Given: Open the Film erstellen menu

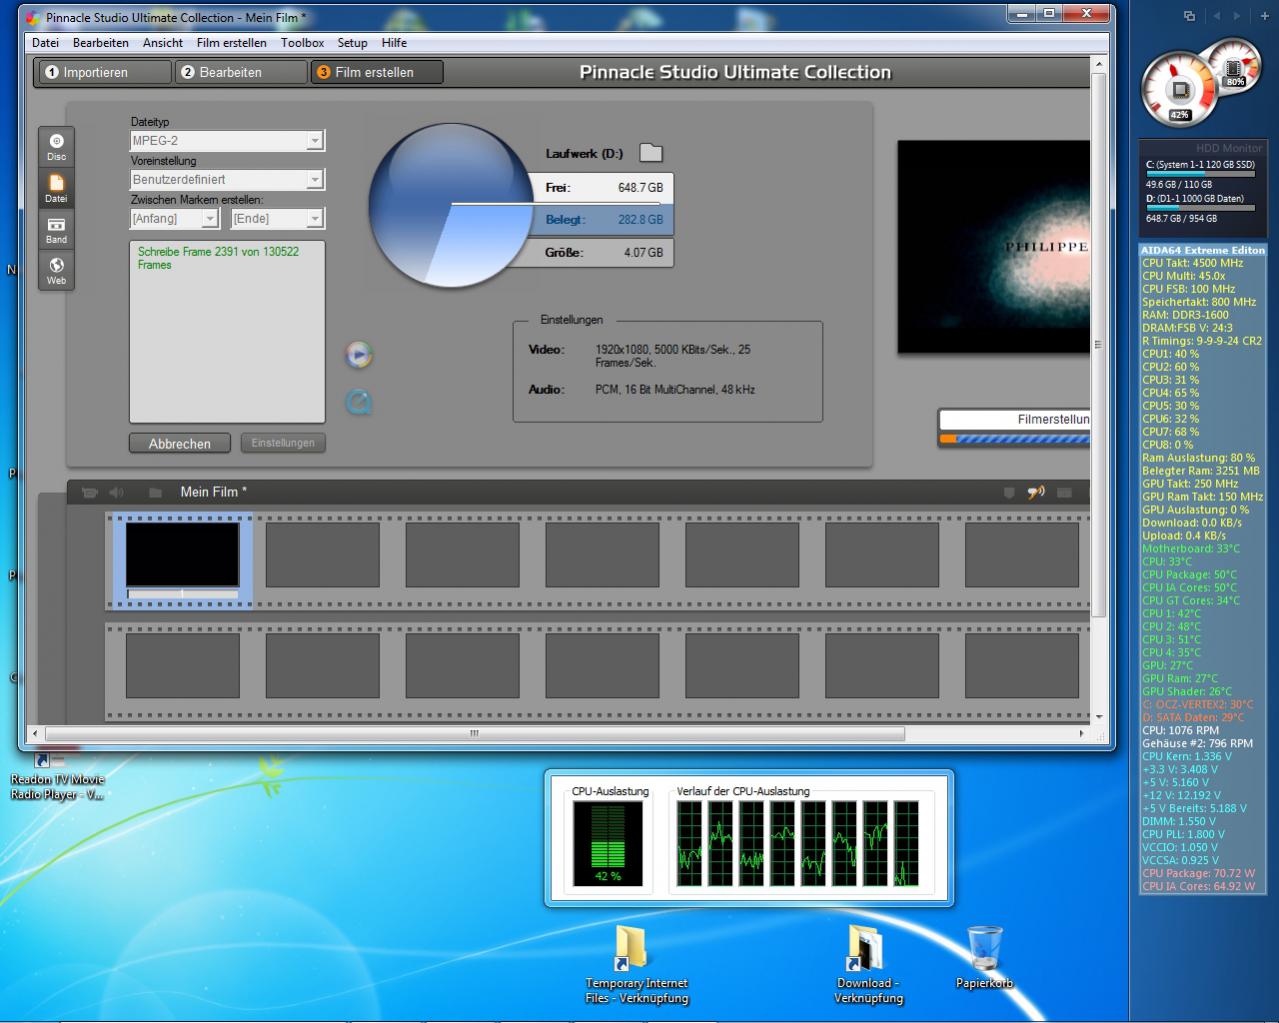Looking at the screenshot, I should point(231,43).
